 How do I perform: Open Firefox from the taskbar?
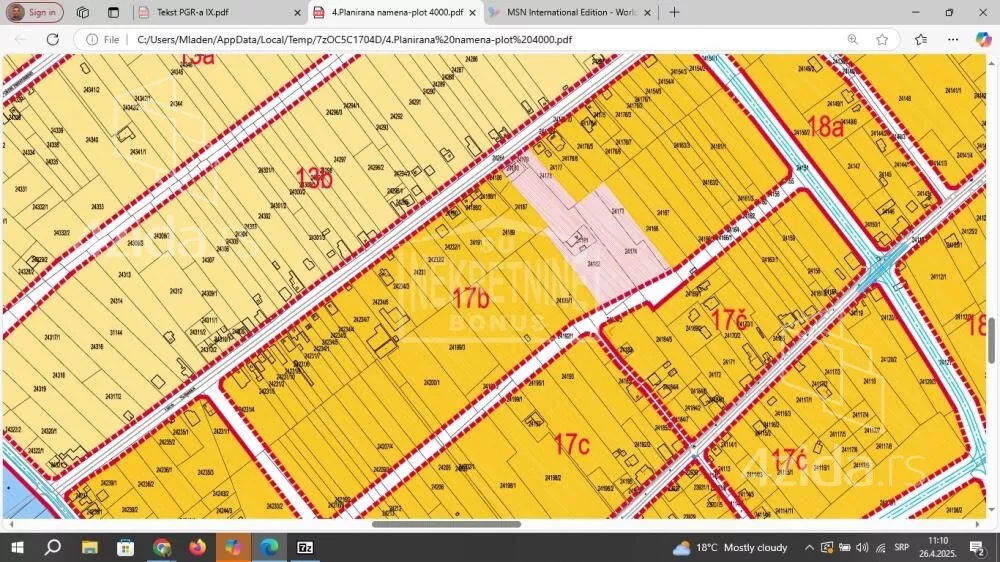(x=197, y=547)
